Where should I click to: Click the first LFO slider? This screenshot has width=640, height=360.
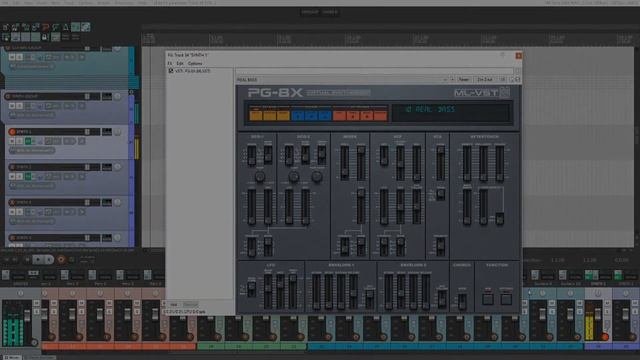click(x=268, y=291)
